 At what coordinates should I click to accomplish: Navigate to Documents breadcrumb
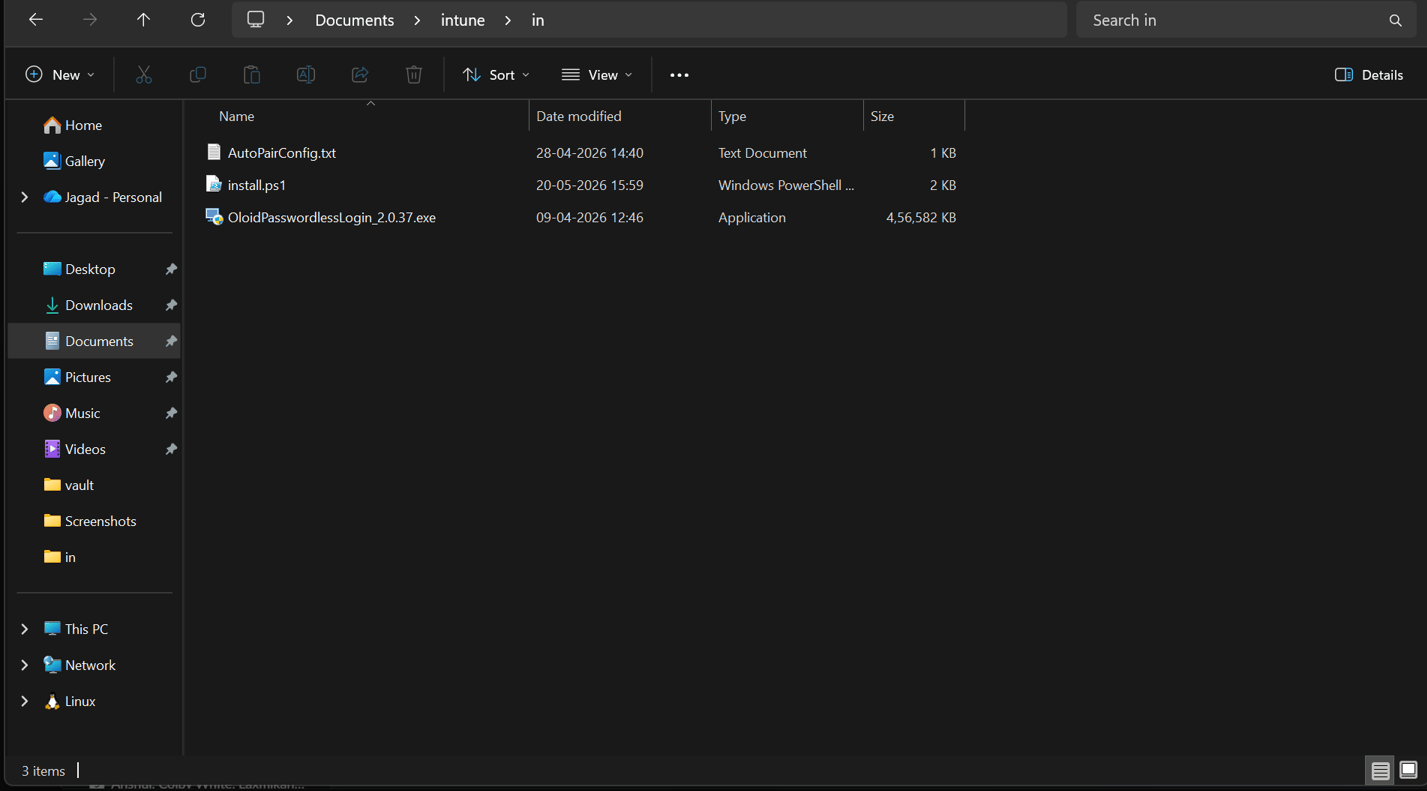354,20
